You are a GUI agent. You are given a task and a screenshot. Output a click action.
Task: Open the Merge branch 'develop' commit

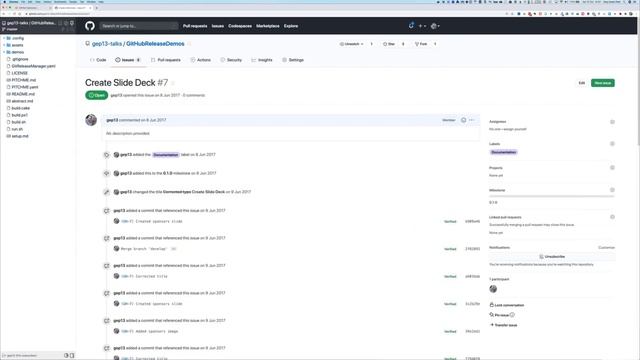coord(143,249)
